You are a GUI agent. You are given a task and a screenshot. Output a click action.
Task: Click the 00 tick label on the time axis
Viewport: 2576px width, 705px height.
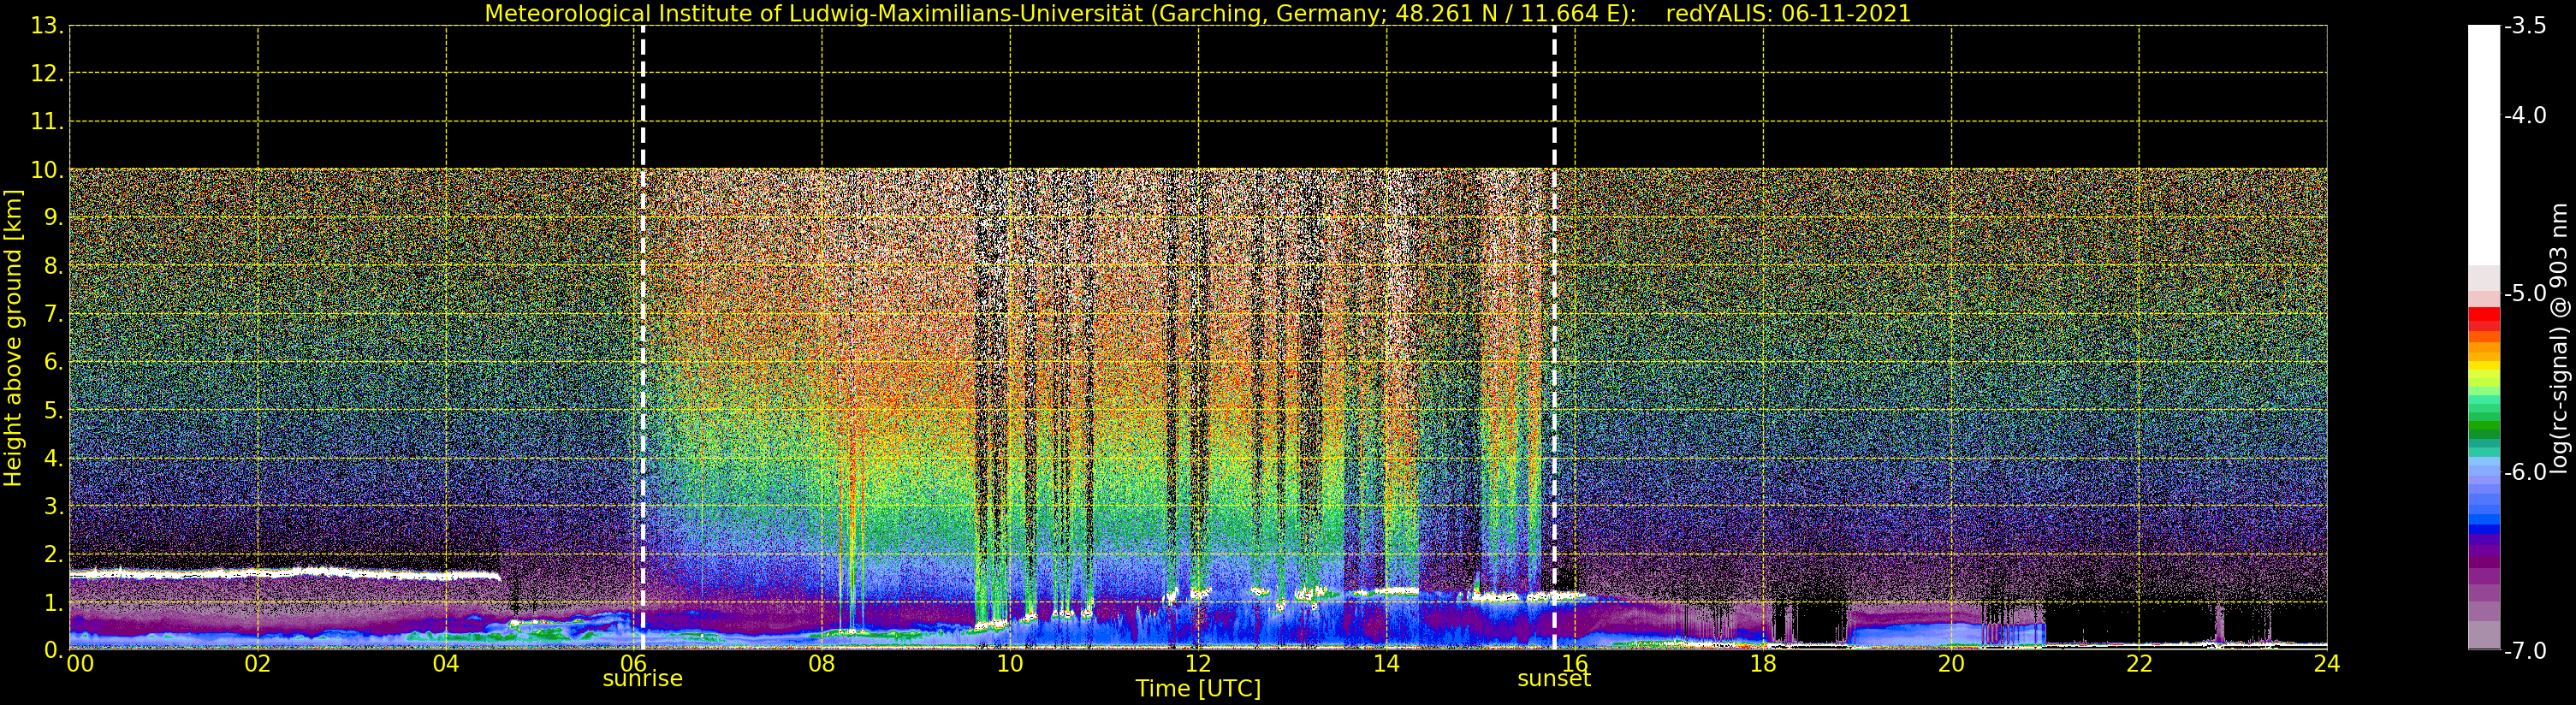point(80,664)
